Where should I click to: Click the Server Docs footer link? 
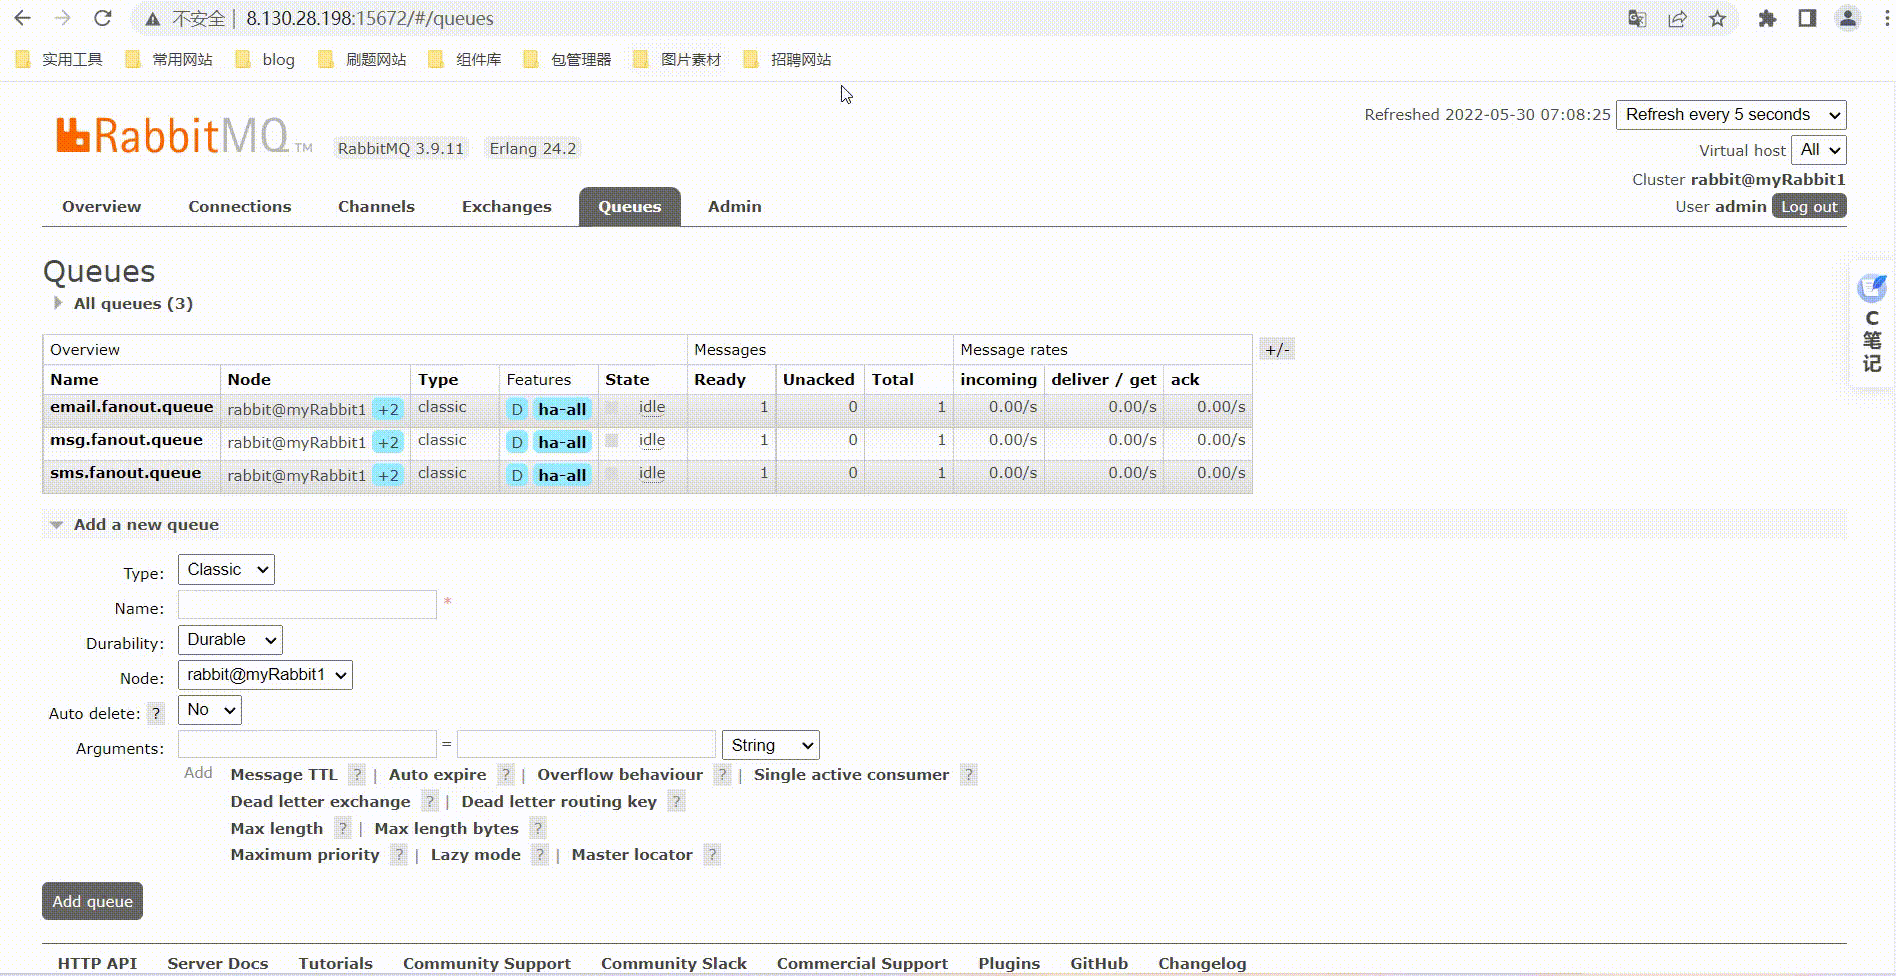[218, 964]
